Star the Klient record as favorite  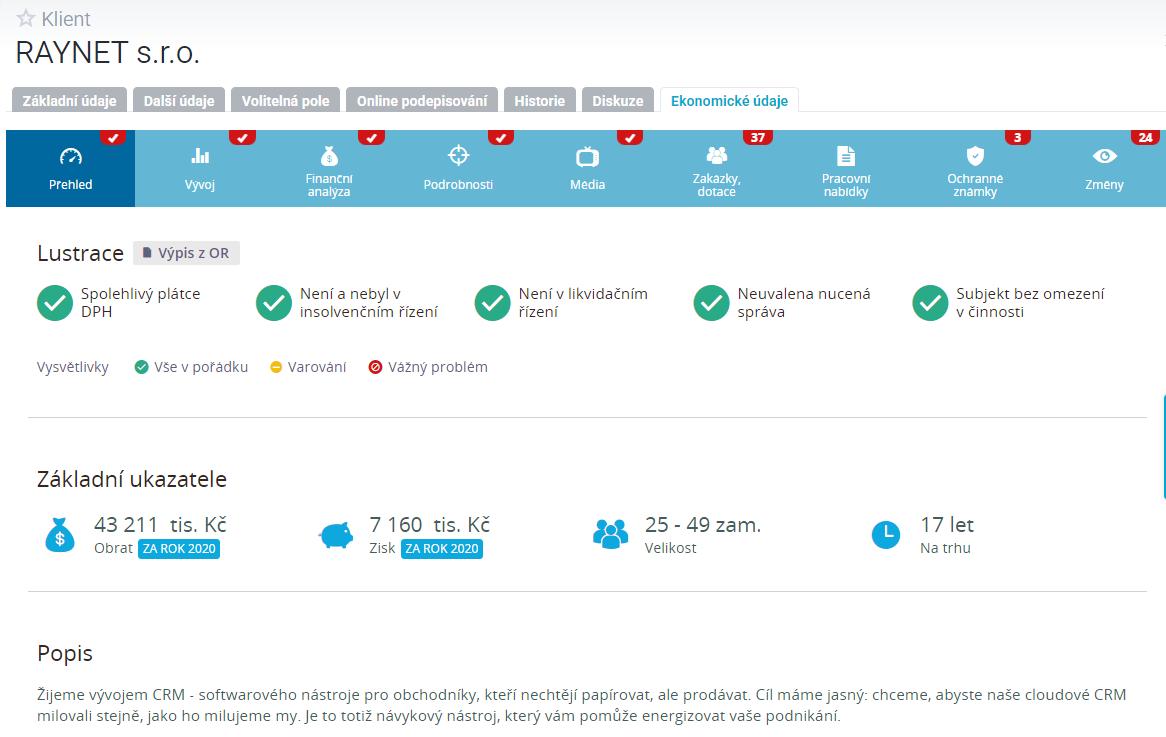coord(25,18)
